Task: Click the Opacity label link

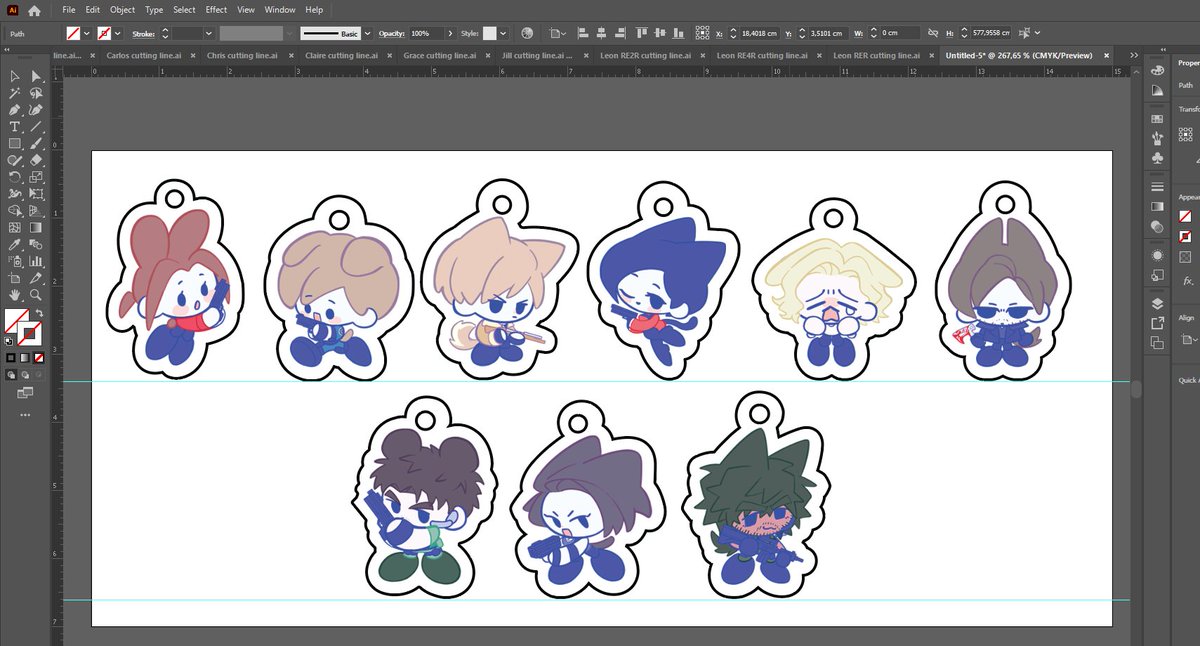Action: [x=390, y=33]
